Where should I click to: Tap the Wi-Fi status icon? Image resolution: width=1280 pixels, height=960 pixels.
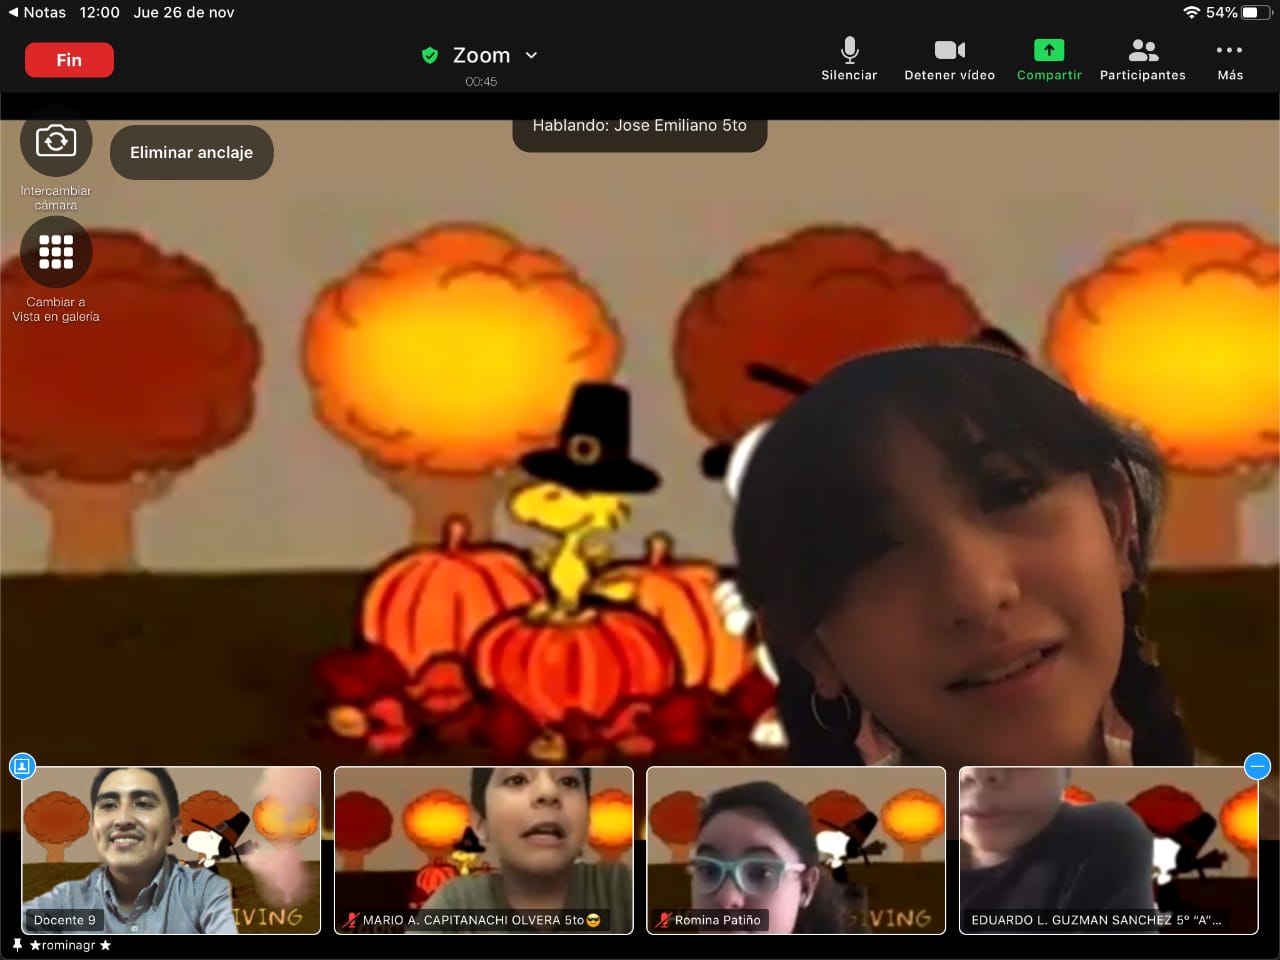(1191, 12)
